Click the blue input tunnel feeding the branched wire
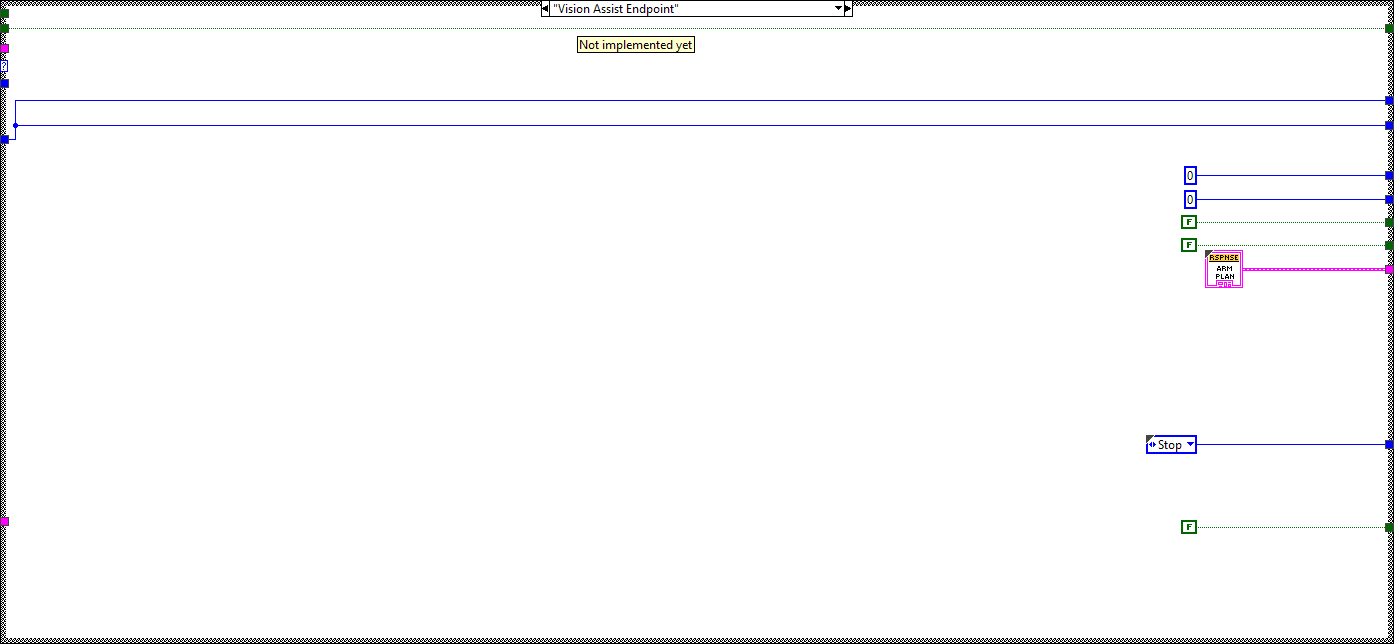The height and width of the screenshot is (644, 1394). tap(4, 139)
